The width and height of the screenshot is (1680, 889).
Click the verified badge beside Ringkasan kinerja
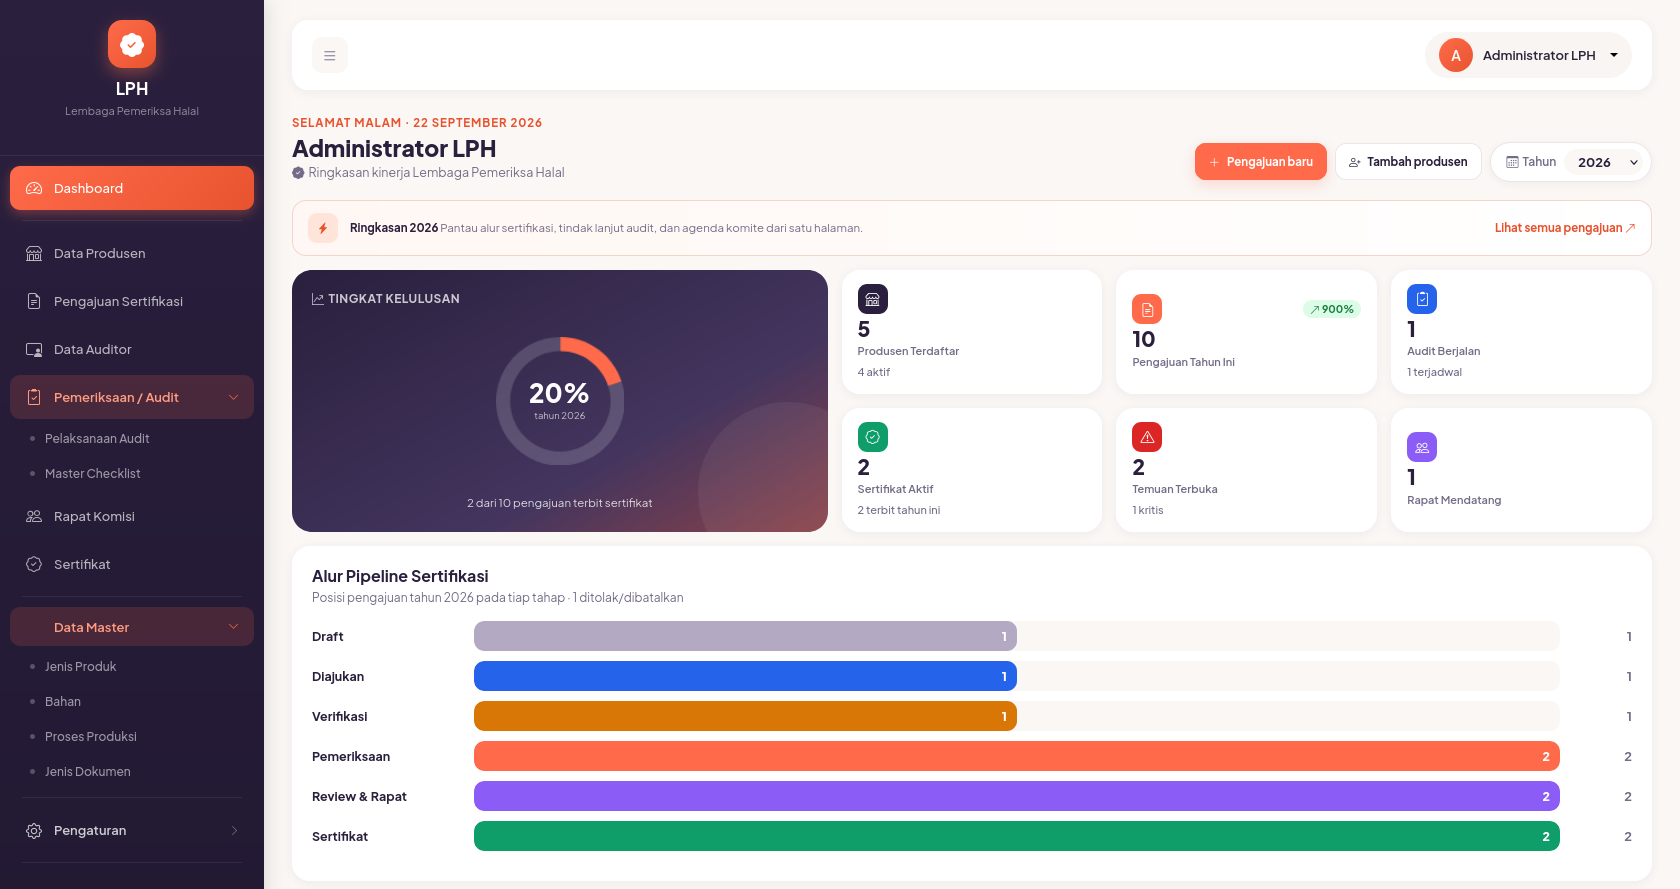(x=298, y=173)
